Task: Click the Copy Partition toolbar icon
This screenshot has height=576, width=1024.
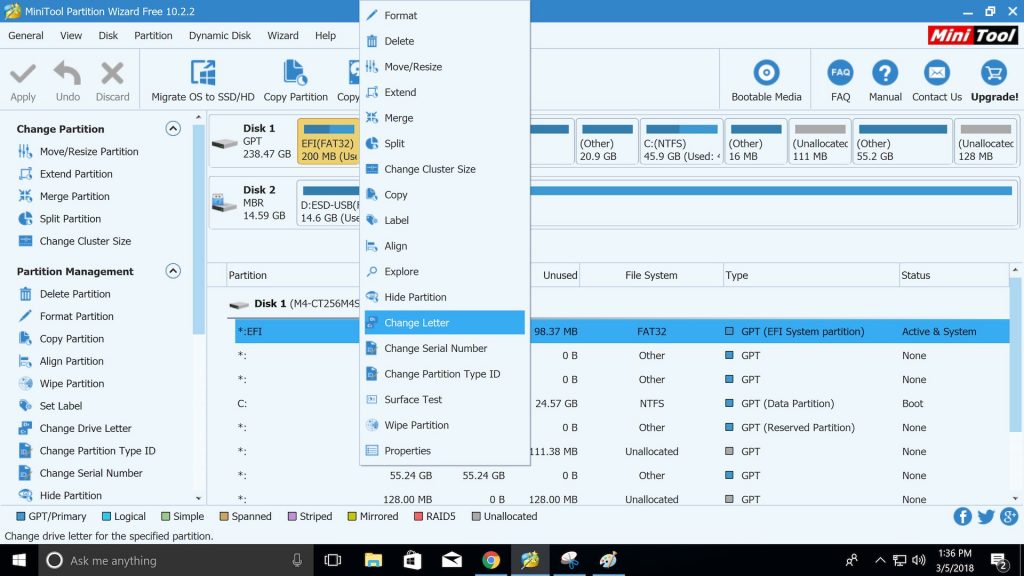Action: [295, 72]
